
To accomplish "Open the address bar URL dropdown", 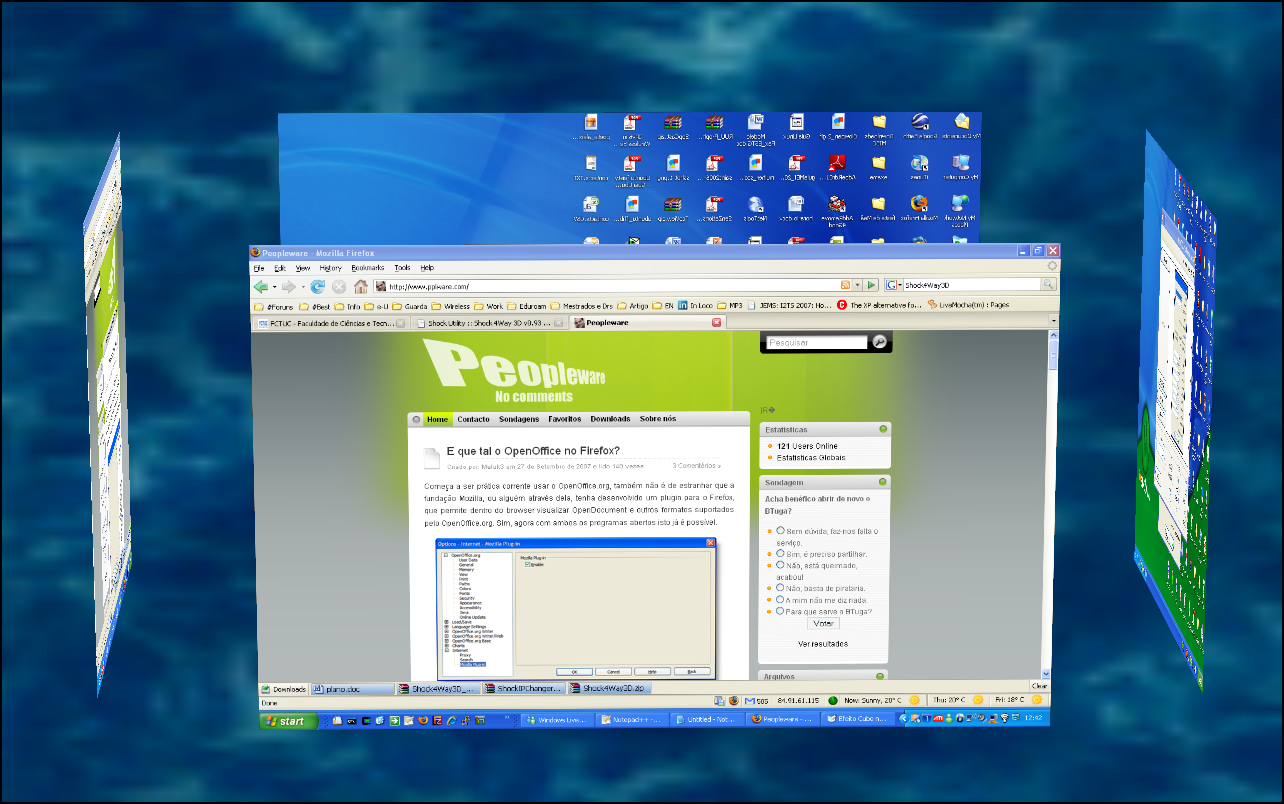I will [858, 286].
